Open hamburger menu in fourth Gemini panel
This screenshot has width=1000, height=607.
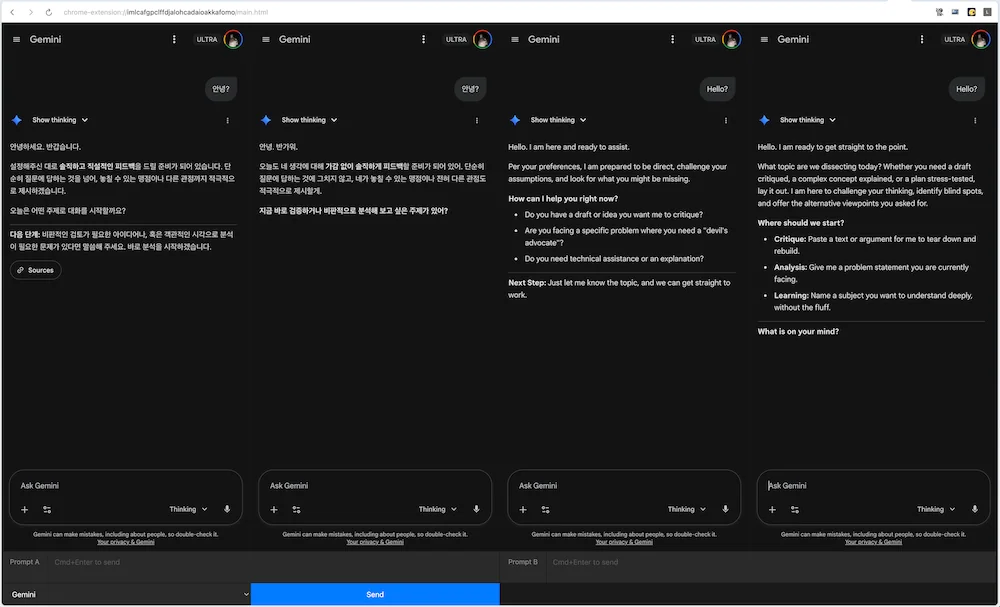[764, 40]
